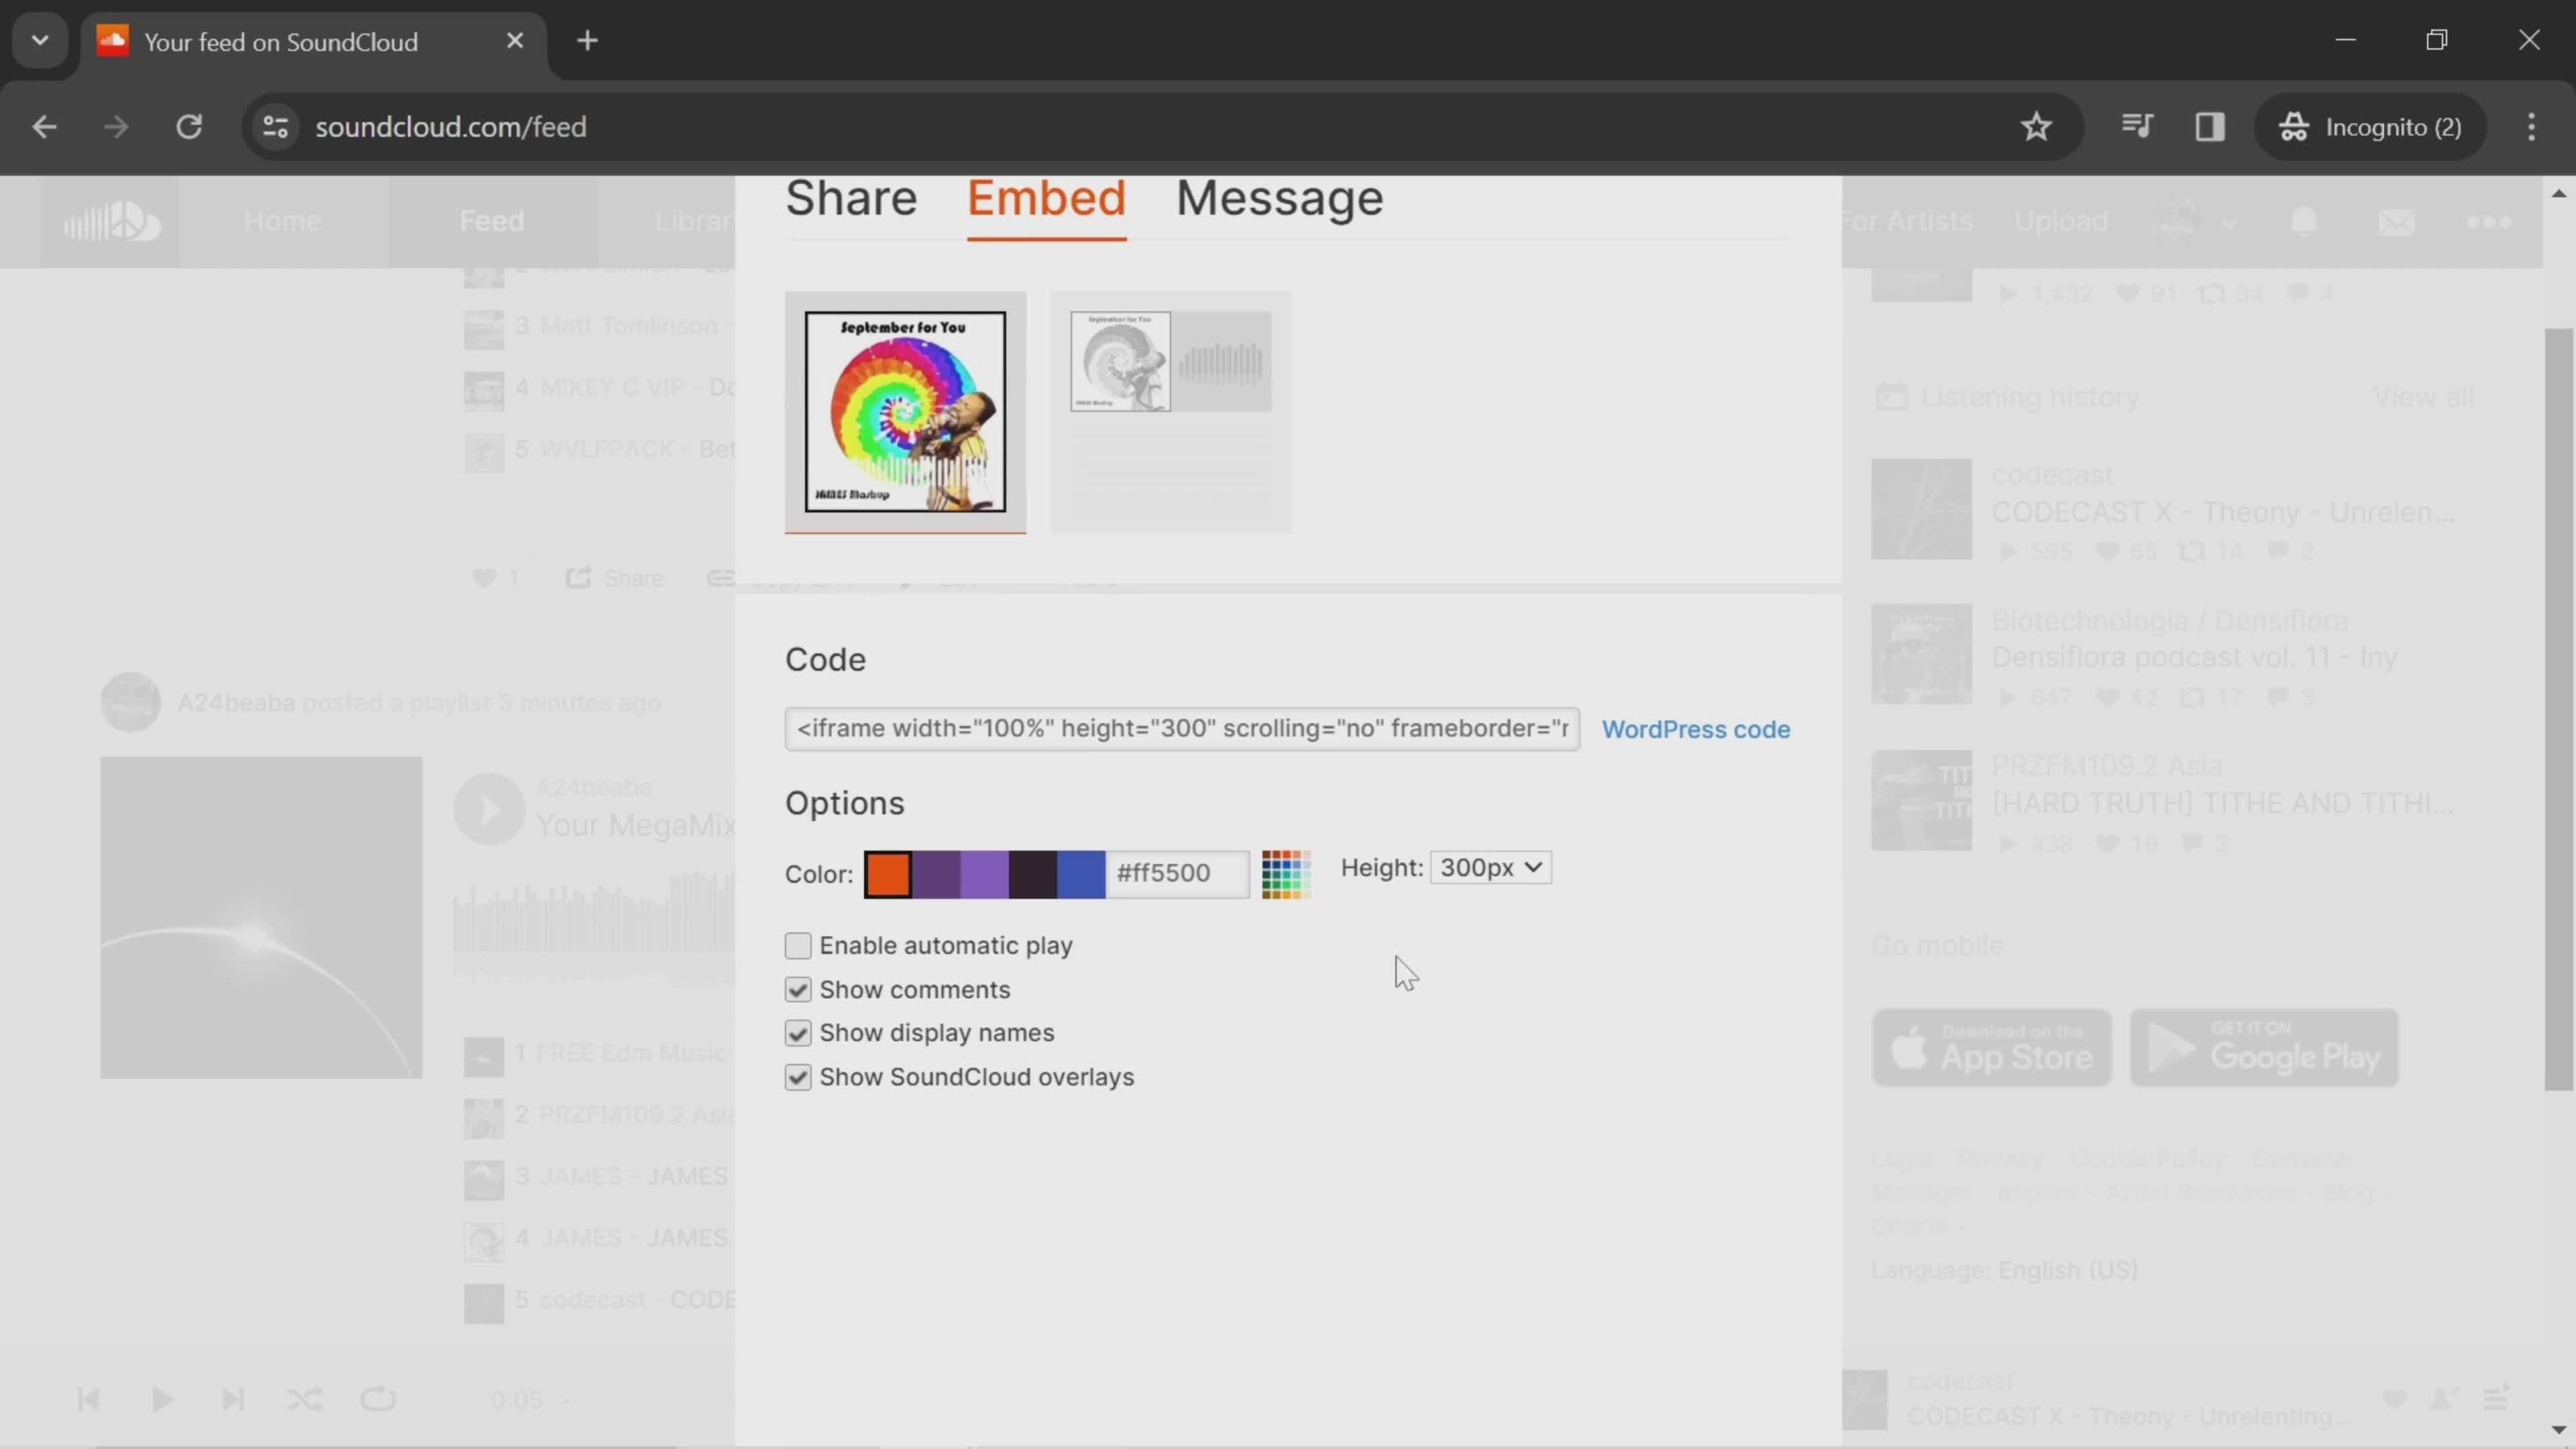Select the large artwork embed thumbnail
The image size is (2576, 1449).
tap(904, 411)
